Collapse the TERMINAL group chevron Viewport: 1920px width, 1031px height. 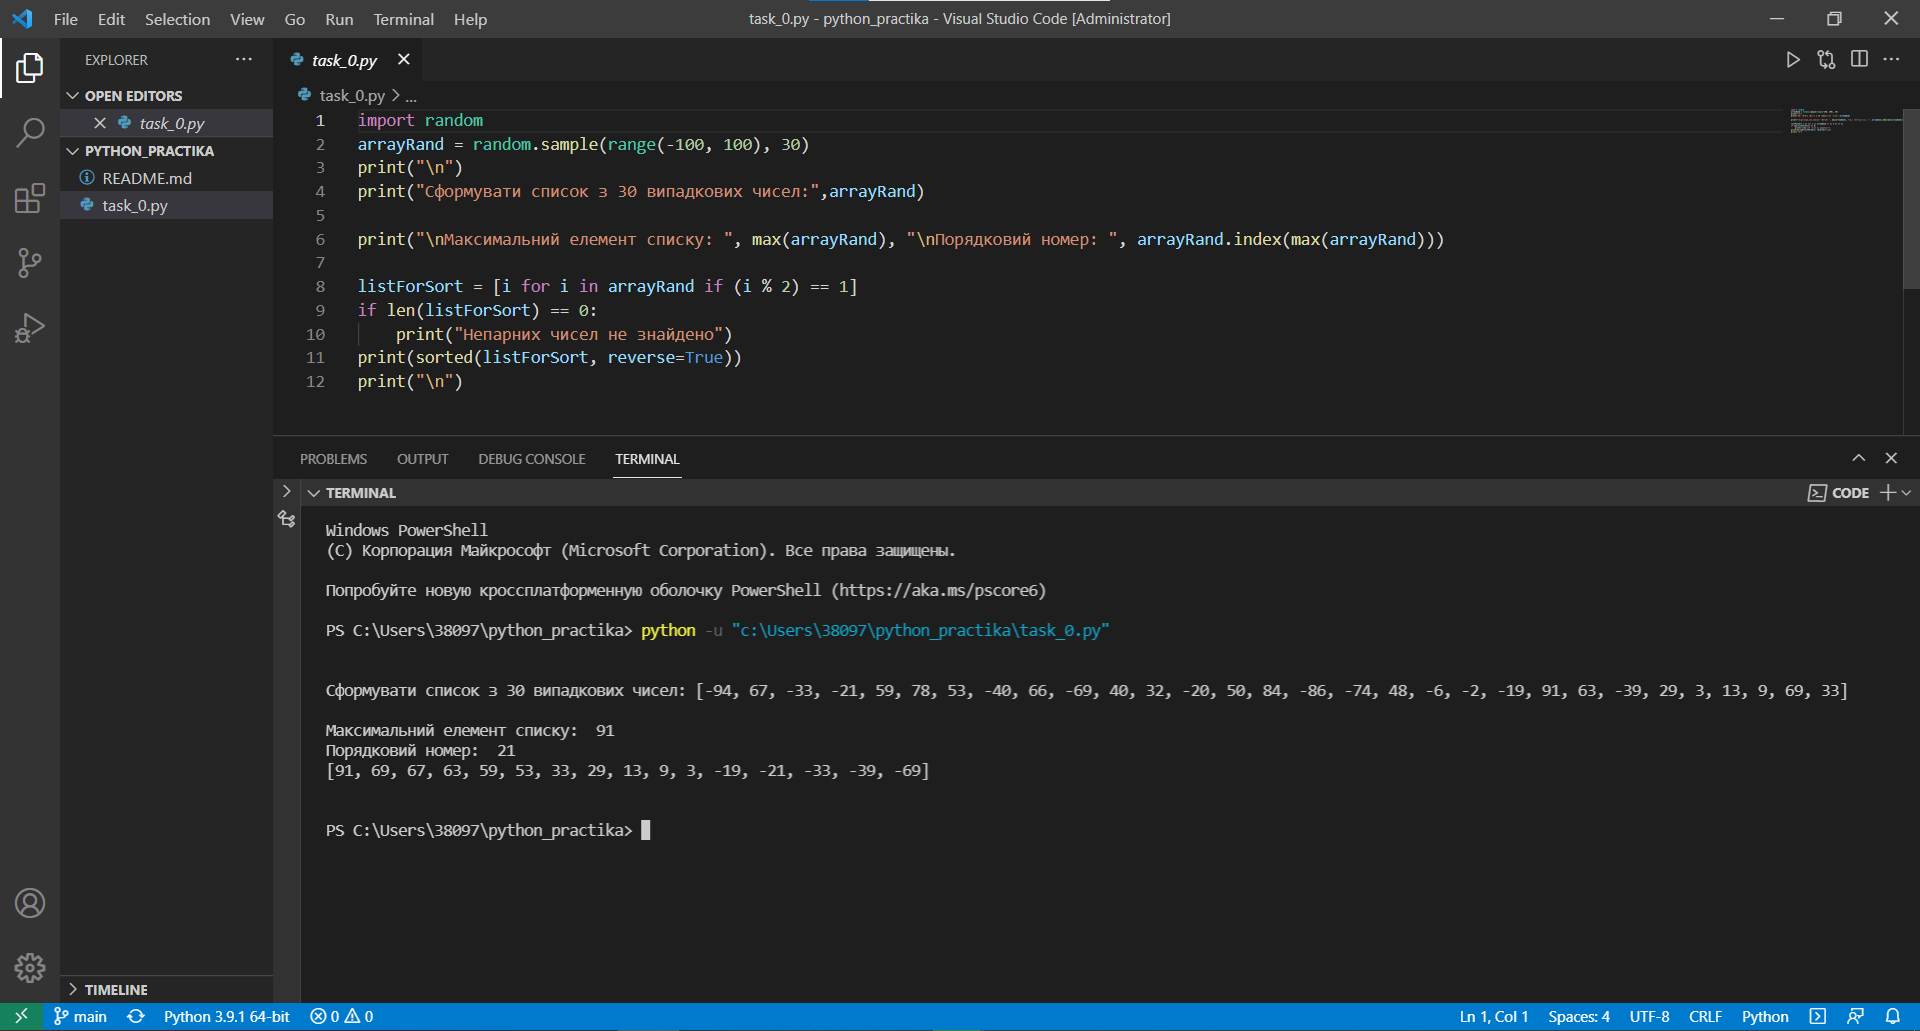tap(314, 493)
